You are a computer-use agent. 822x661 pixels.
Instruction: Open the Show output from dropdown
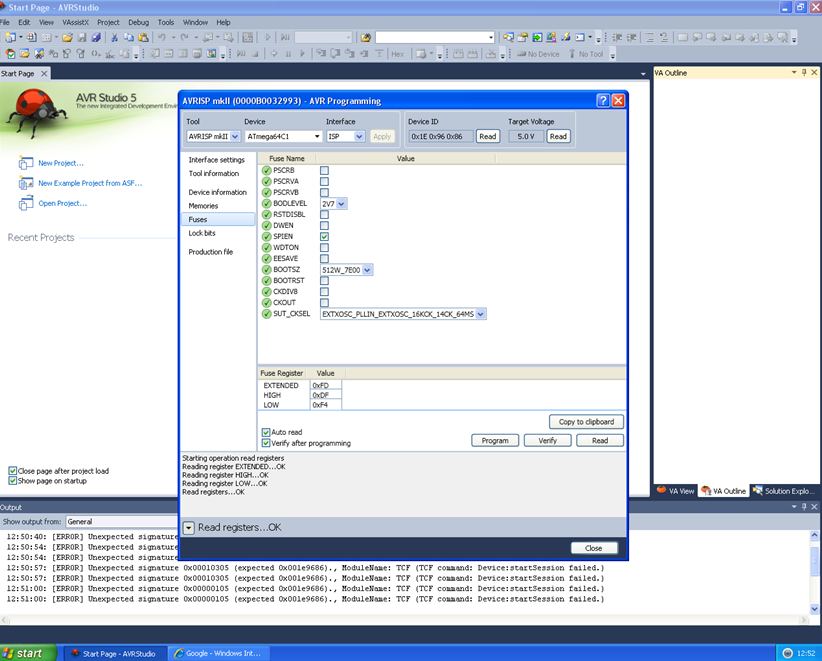122,522
